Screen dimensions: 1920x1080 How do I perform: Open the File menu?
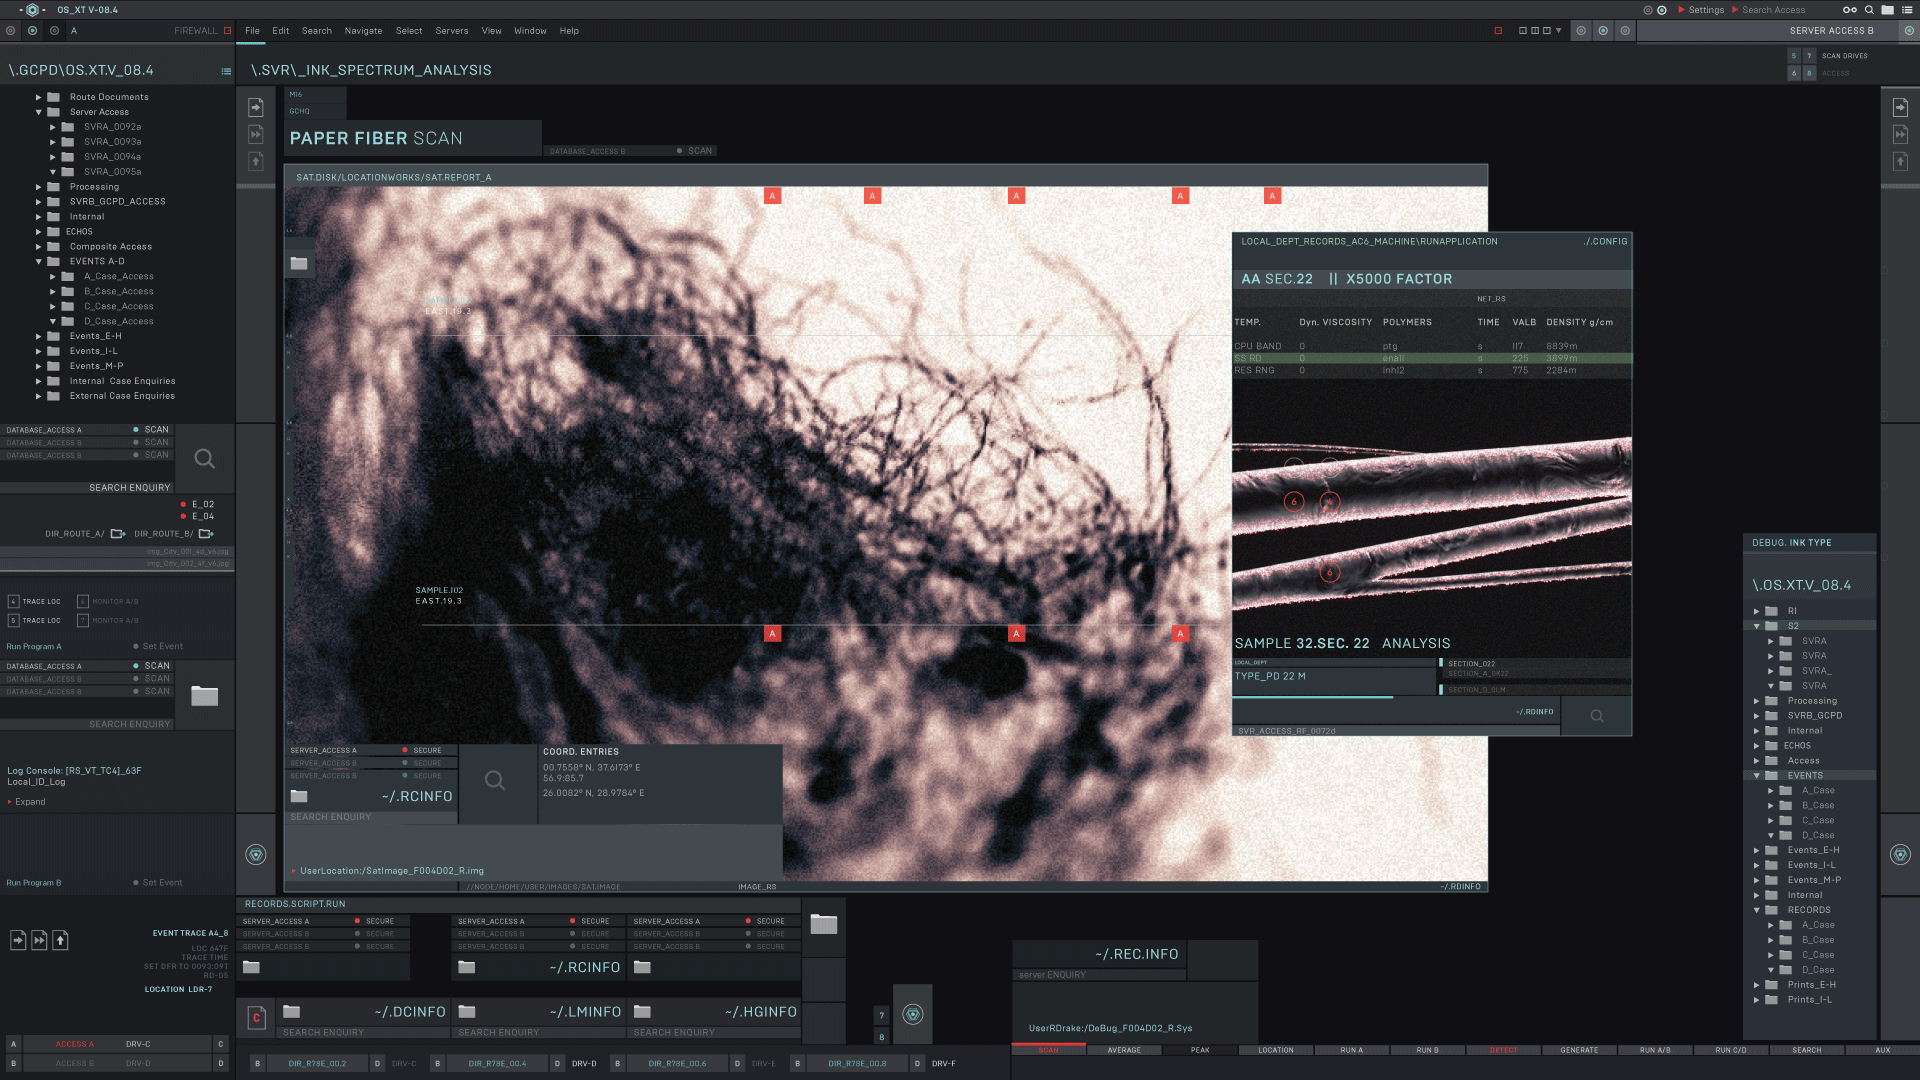coord(252,31)
